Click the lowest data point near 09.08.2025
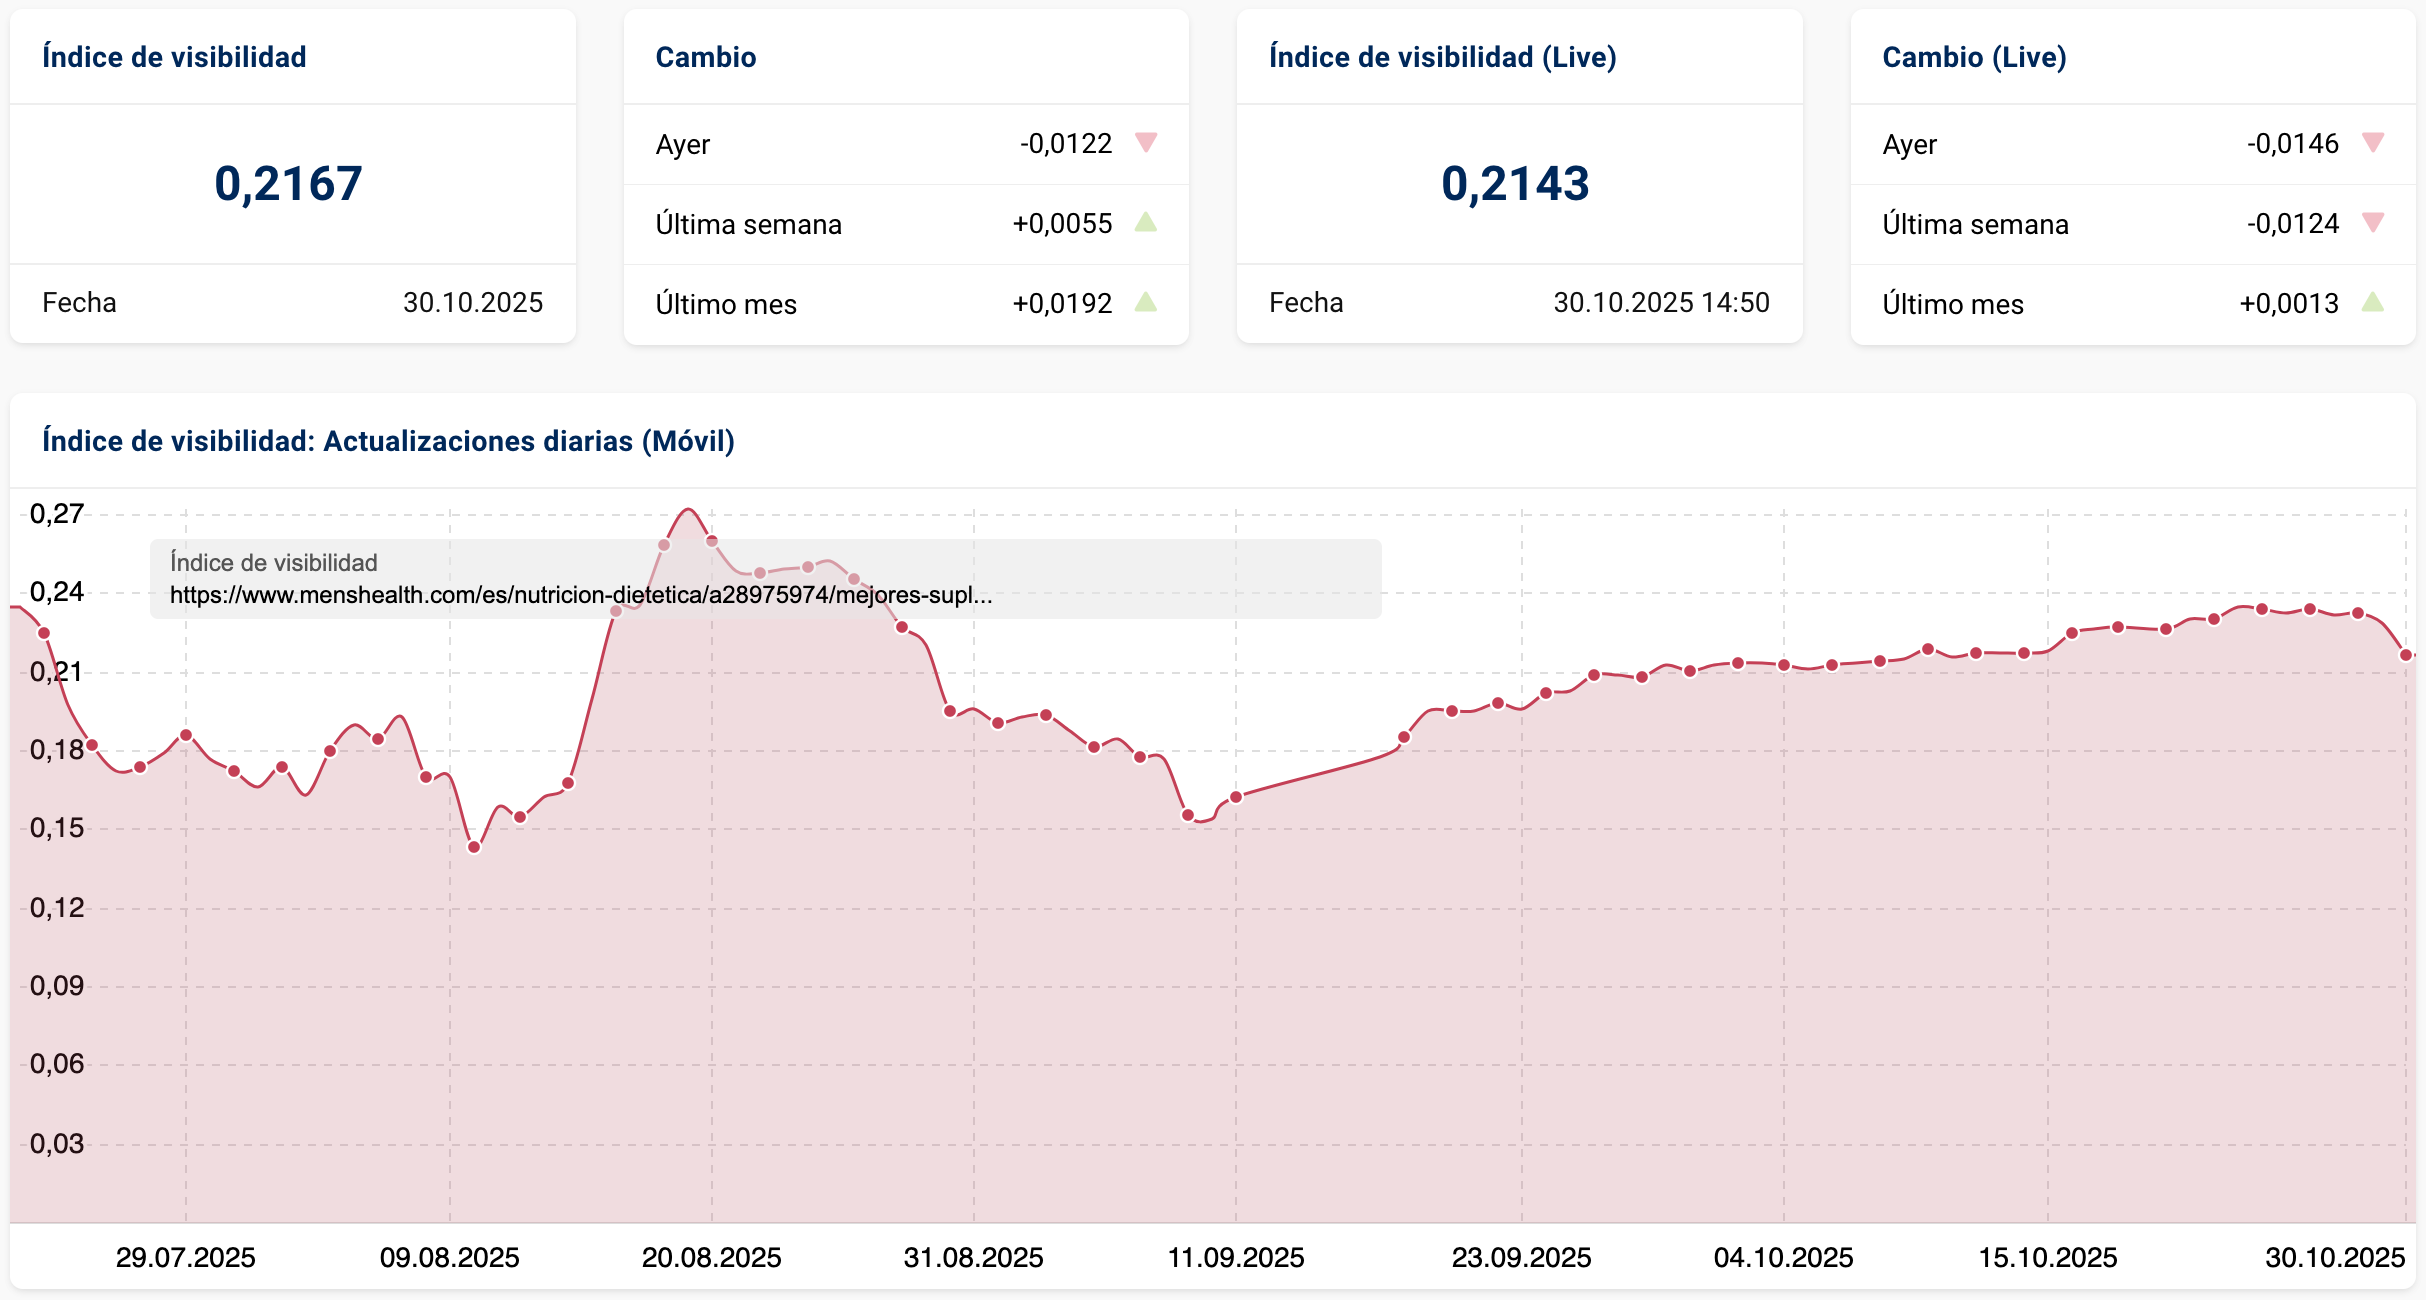The height and width of the screenshot is (1300, 2426). click(x=474, y=847)
